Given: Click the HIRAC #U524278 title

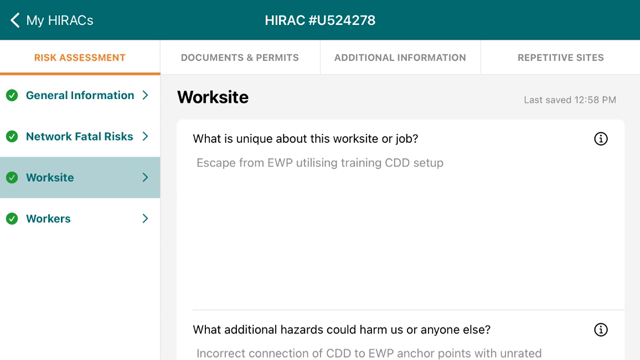Looking at the screenshot, I should pos(320,20).
